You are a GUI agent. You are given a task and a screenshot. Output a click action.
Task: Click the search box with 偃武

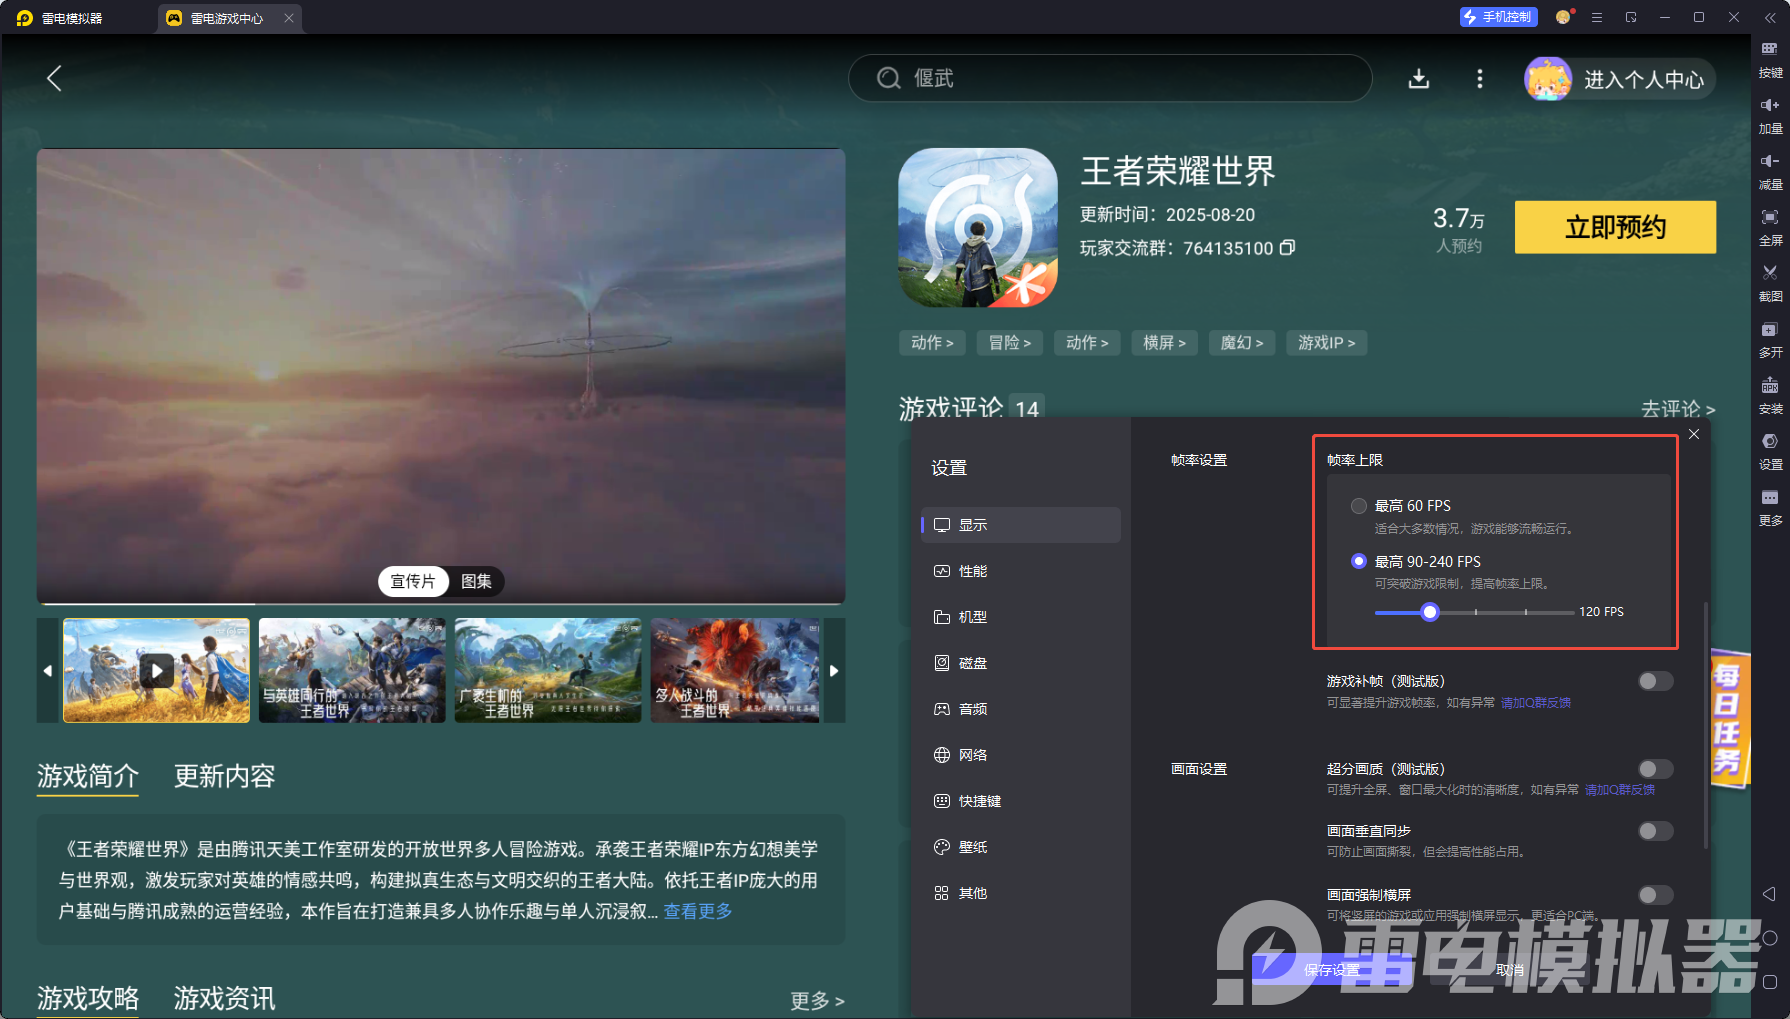(x=1110, y=79)
